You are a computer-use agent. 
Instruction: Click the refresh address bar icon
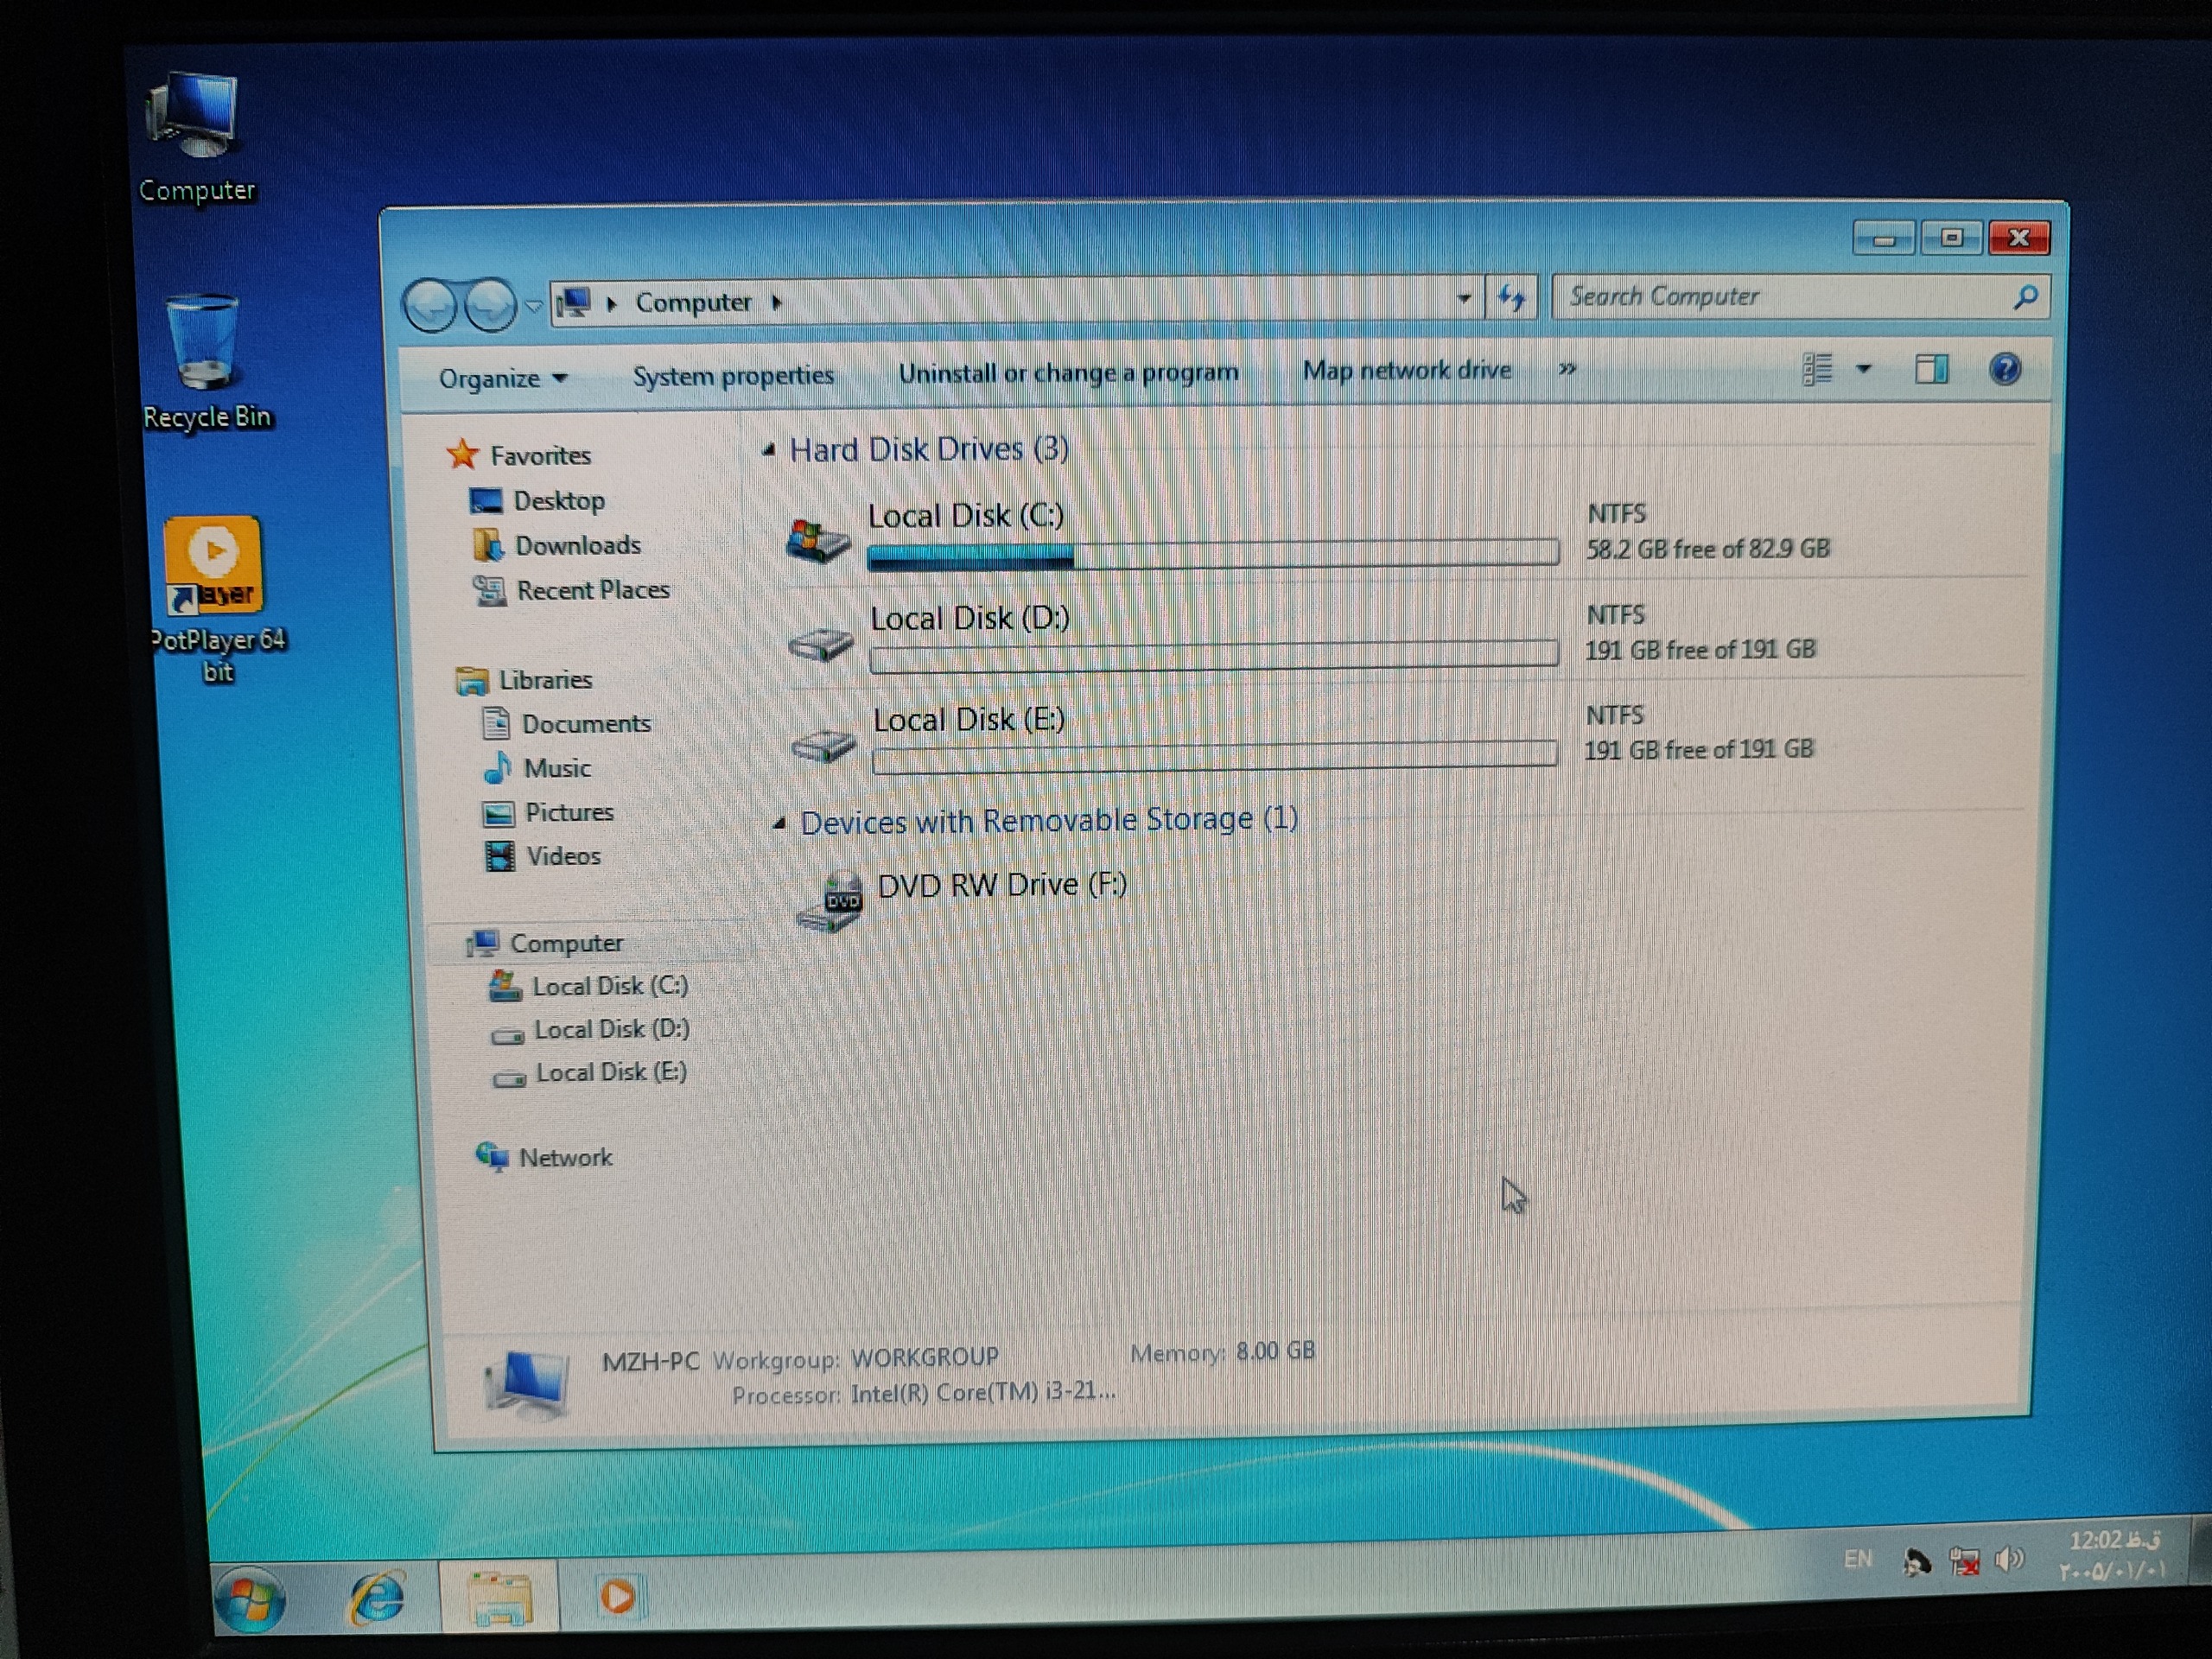pyautogui.click(x=1511, y=298)
